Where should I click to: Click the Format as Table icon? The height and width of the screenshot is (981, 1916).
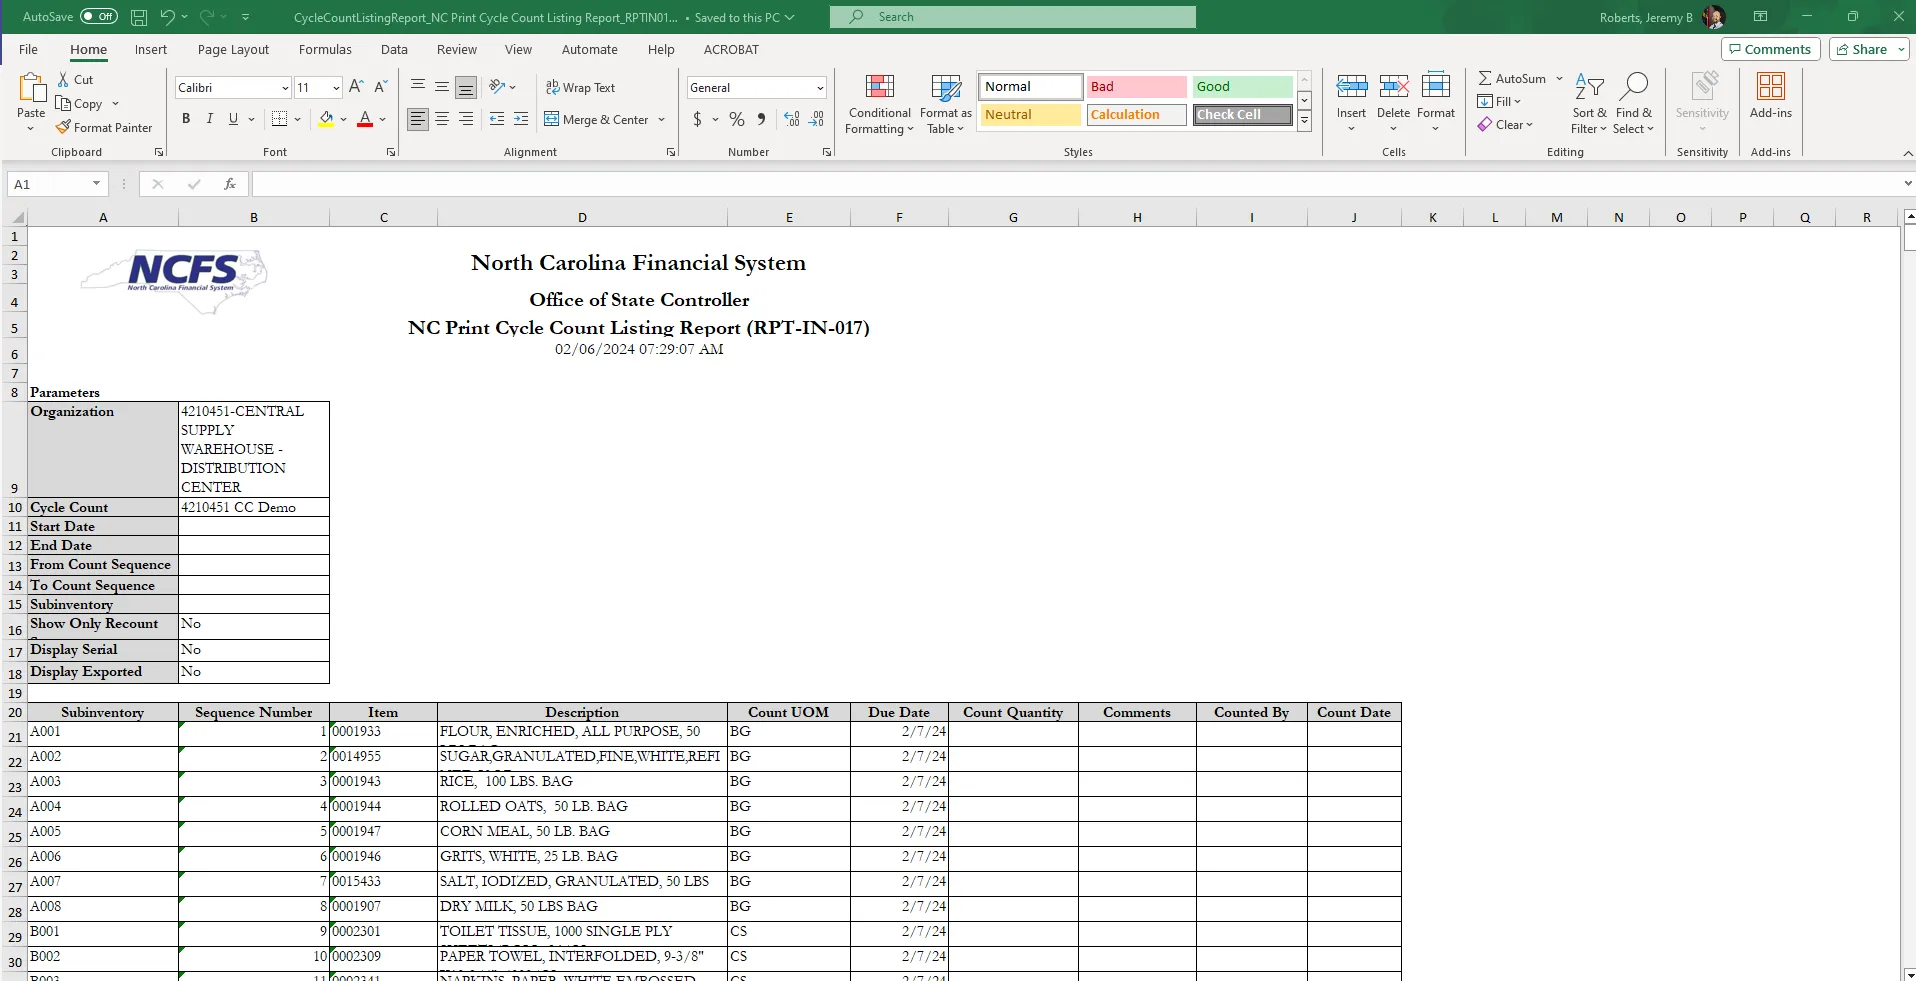[x=945, y=88]
